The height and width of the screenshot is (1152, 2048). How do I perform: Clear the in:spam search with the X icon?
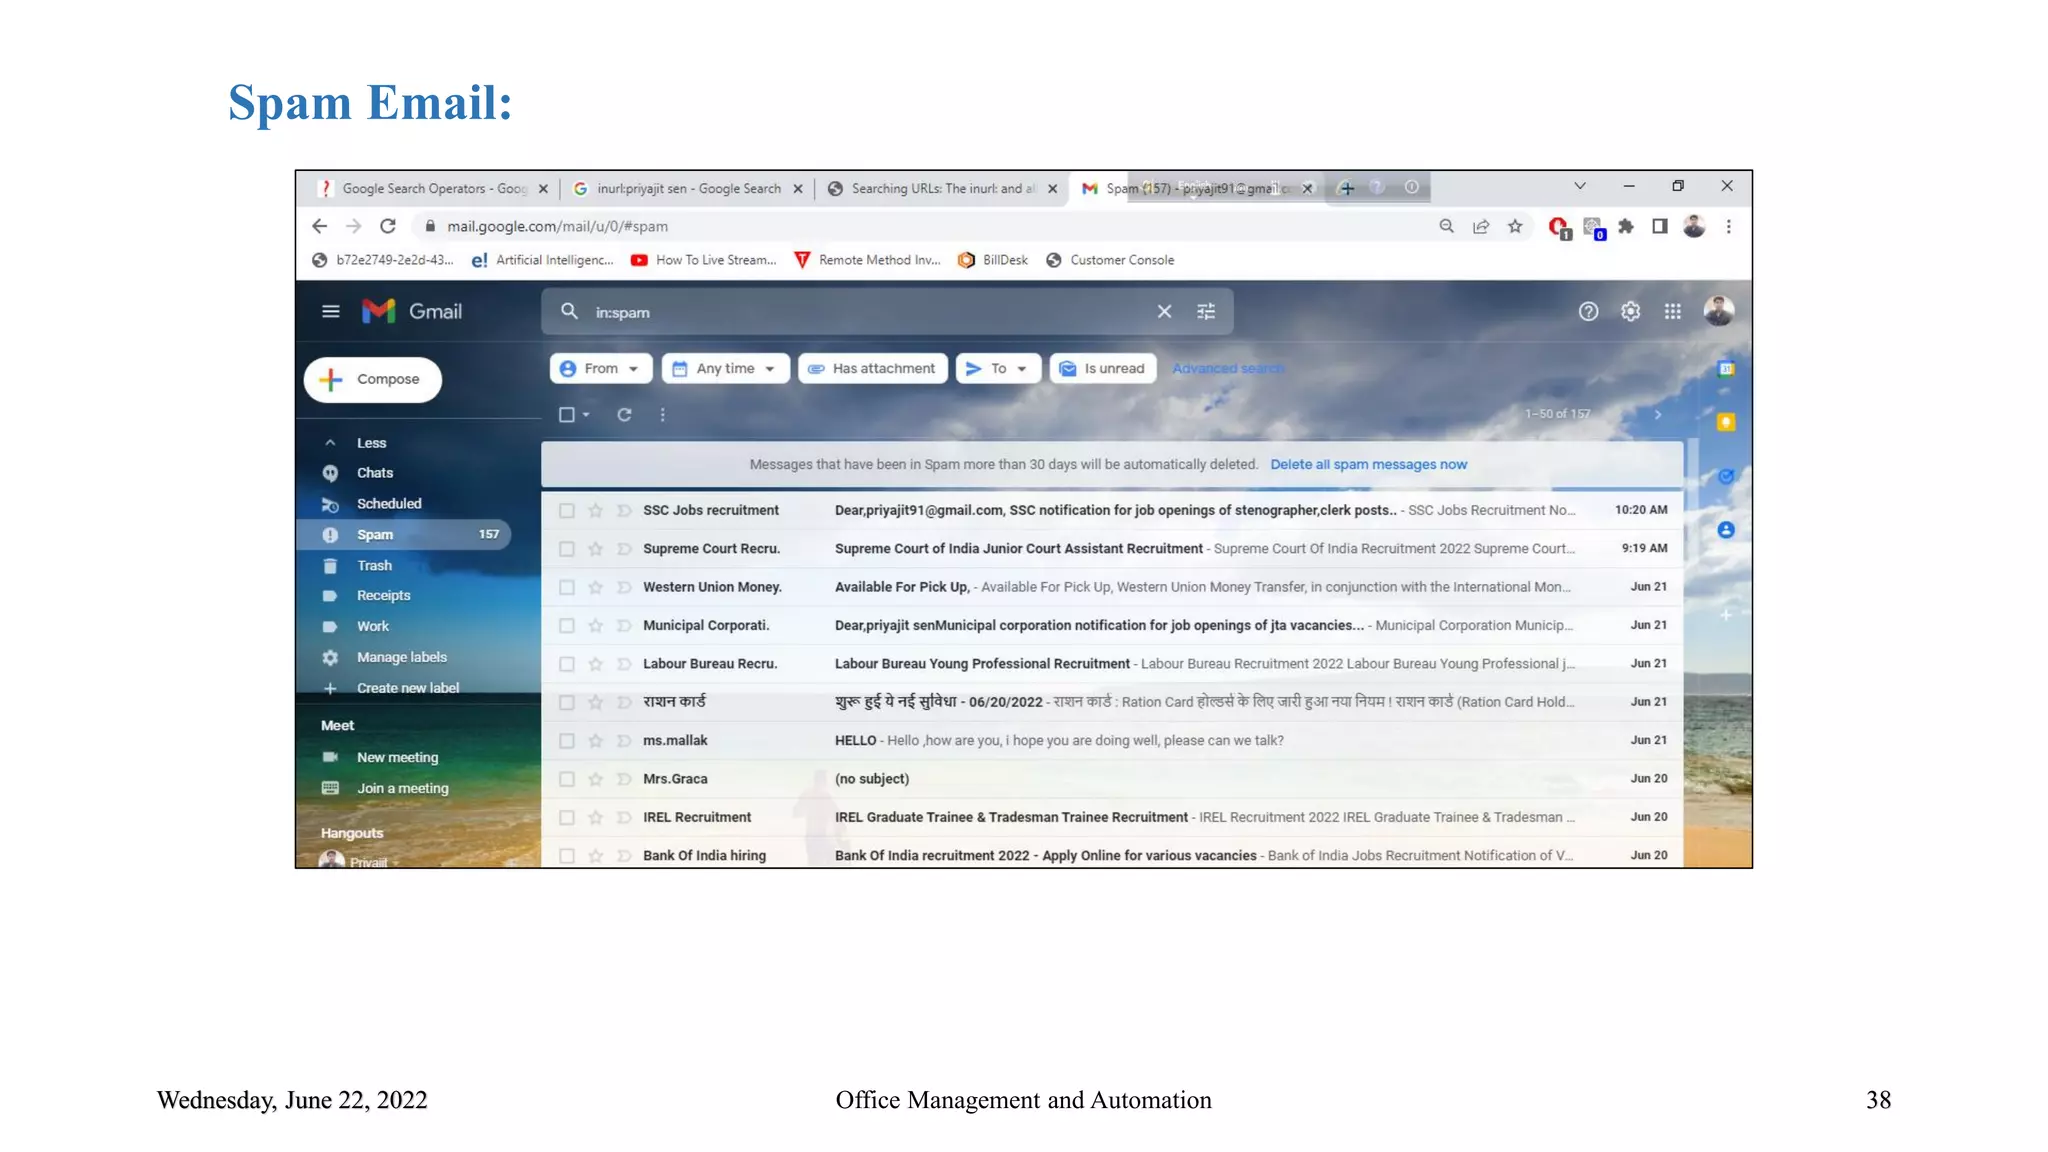coord(1164,311)
